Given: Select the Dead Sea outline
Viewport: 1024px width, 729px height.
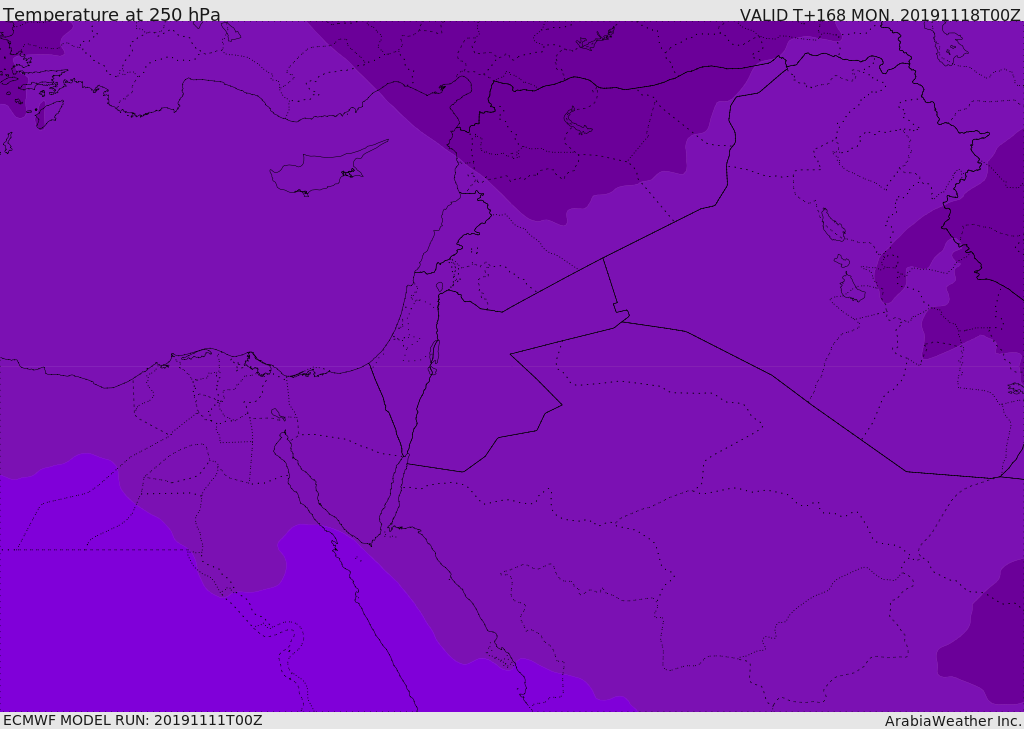Looking at the screenshot, I should pyautogui.click(x=434, y=354).
